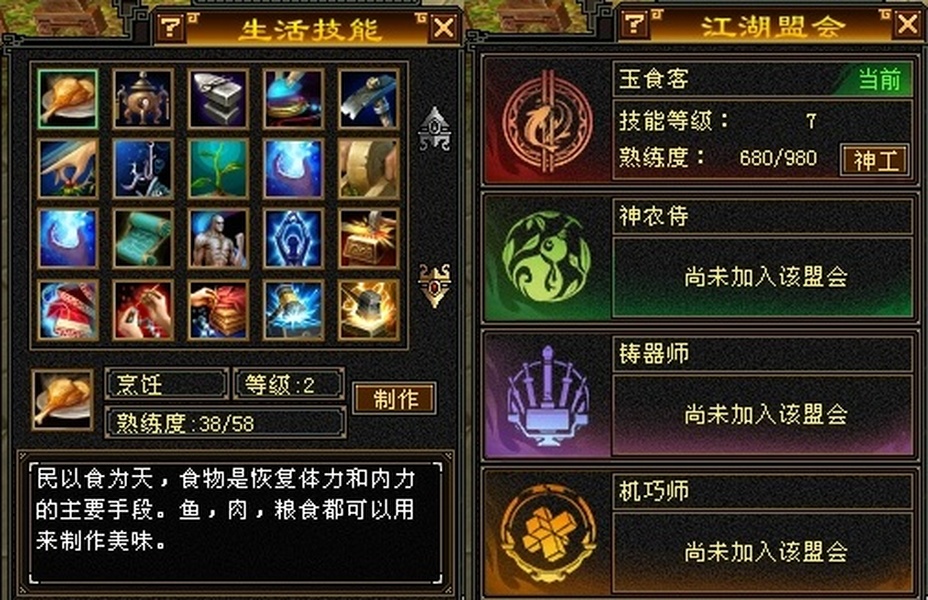Click the 神工 button
928x600 pixels.
(x=875, y=160)
